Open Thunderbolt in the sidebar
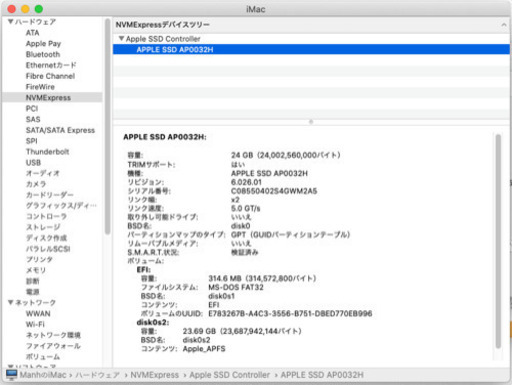Screen dimensions: 512x385 48,152
